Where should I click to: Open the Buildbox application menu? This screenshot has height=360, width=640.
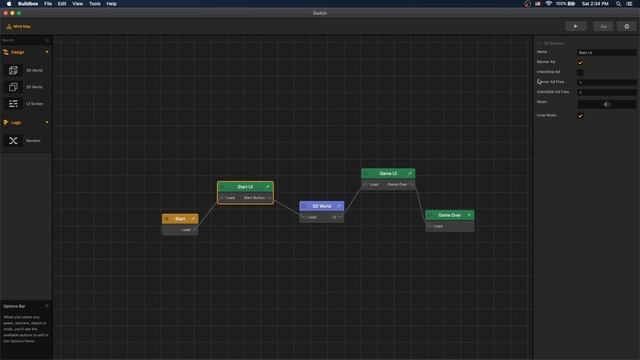tap(28, 4)
